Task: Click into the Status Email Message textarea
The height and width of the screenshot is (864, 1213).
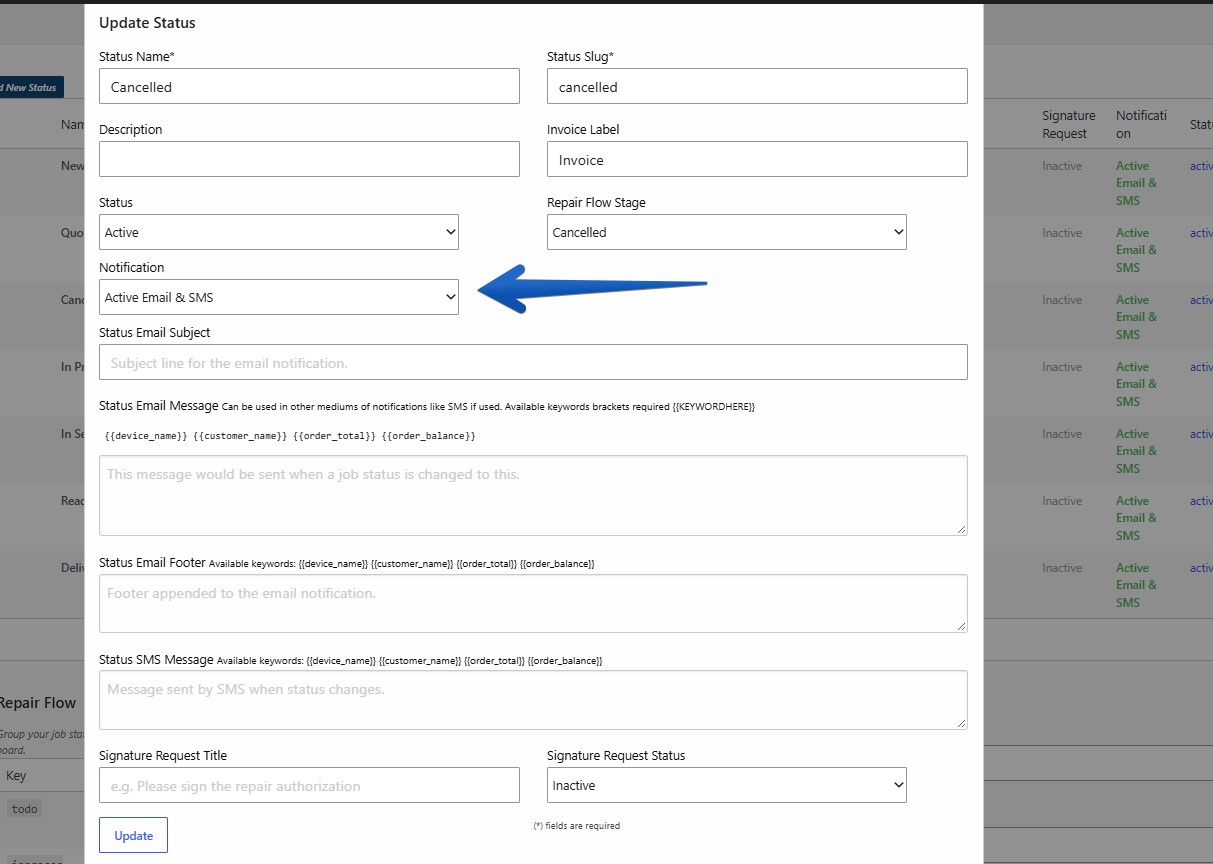Action: pyautogui.click(x=533, y=495)
